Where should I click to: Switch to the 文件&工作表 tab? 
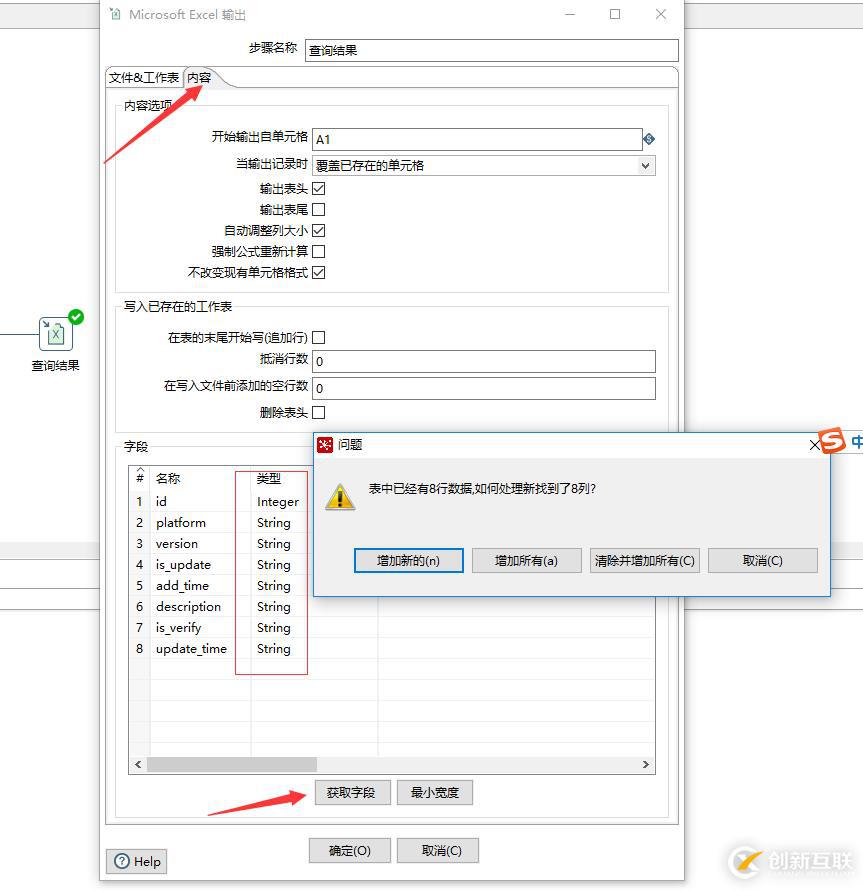point(143,77)
